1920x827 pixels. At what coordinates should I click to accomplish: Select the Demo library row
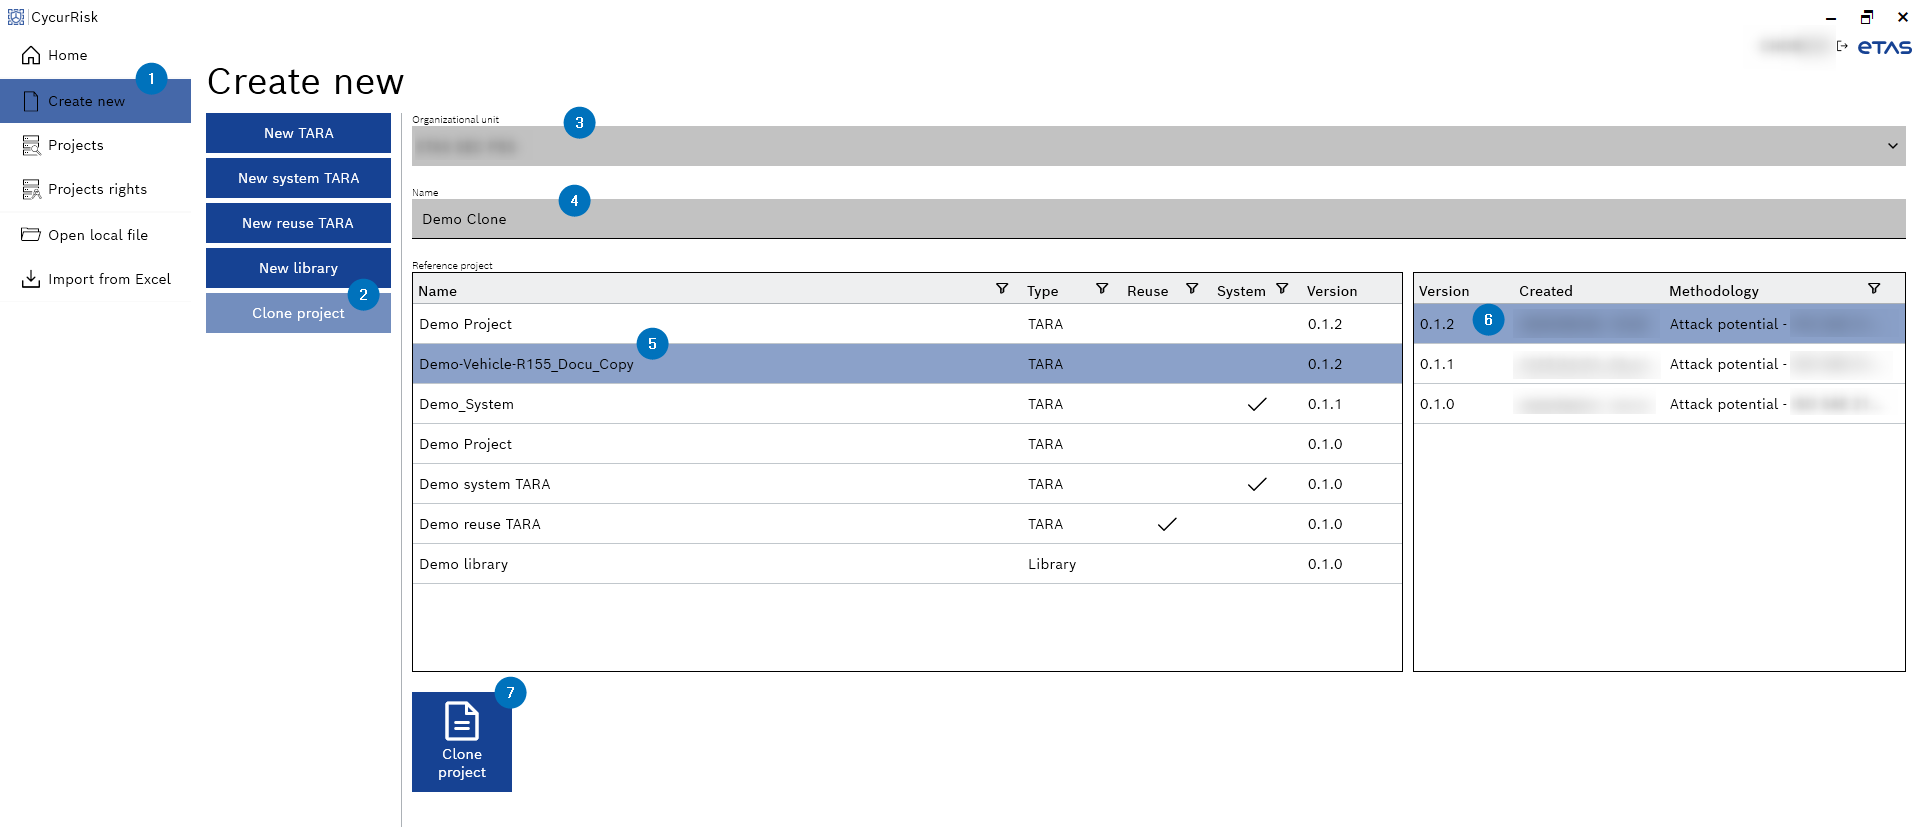click(906, 564)
